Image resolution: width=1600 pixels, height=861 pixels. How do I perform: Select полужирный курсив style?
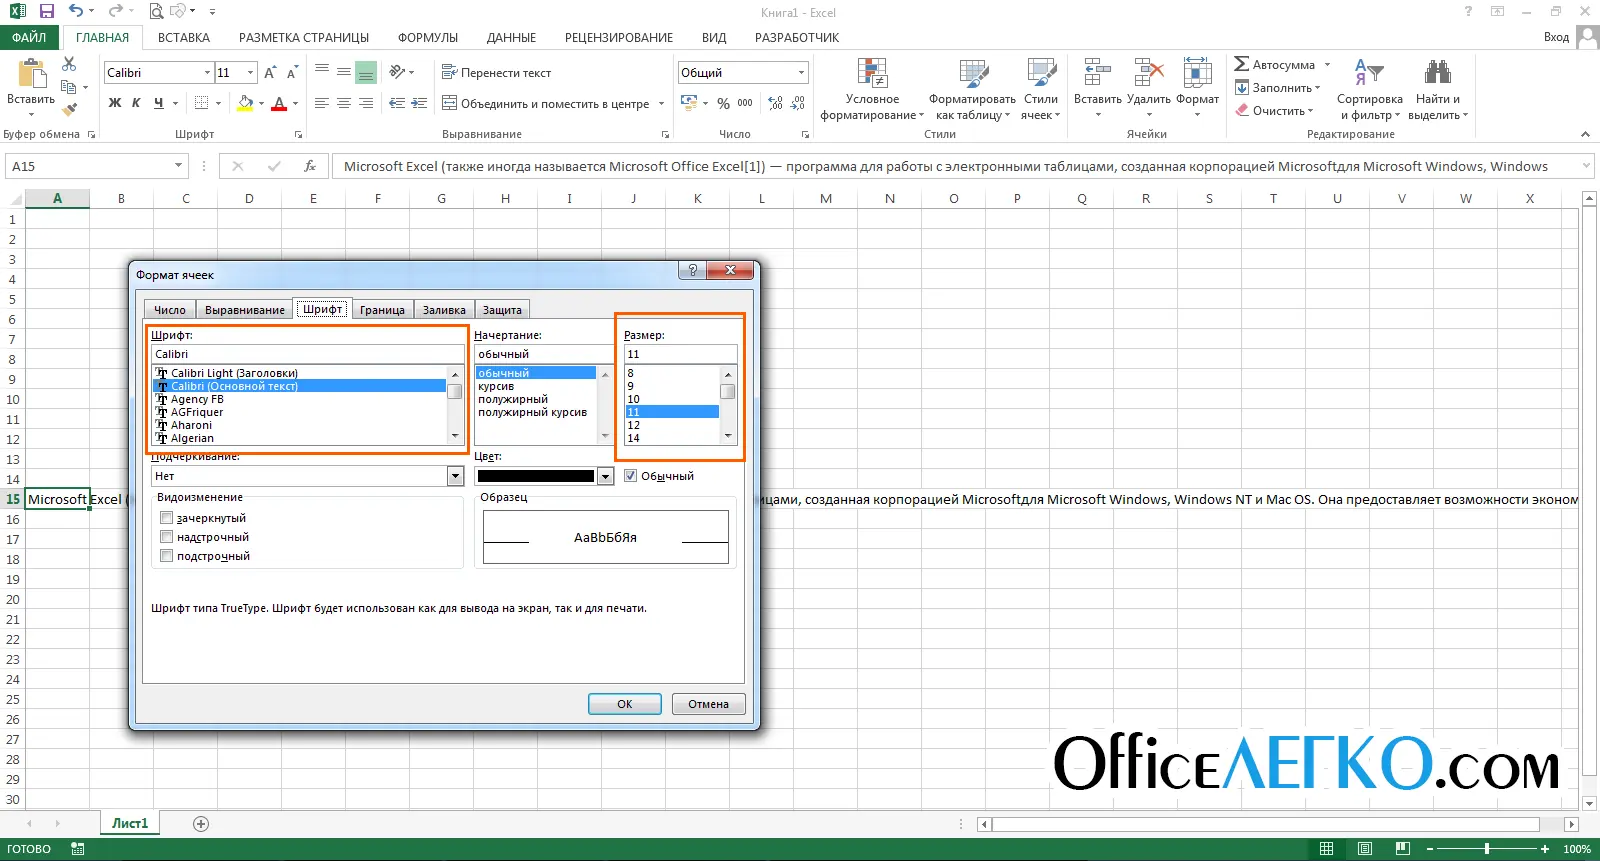tap(532, 412)
